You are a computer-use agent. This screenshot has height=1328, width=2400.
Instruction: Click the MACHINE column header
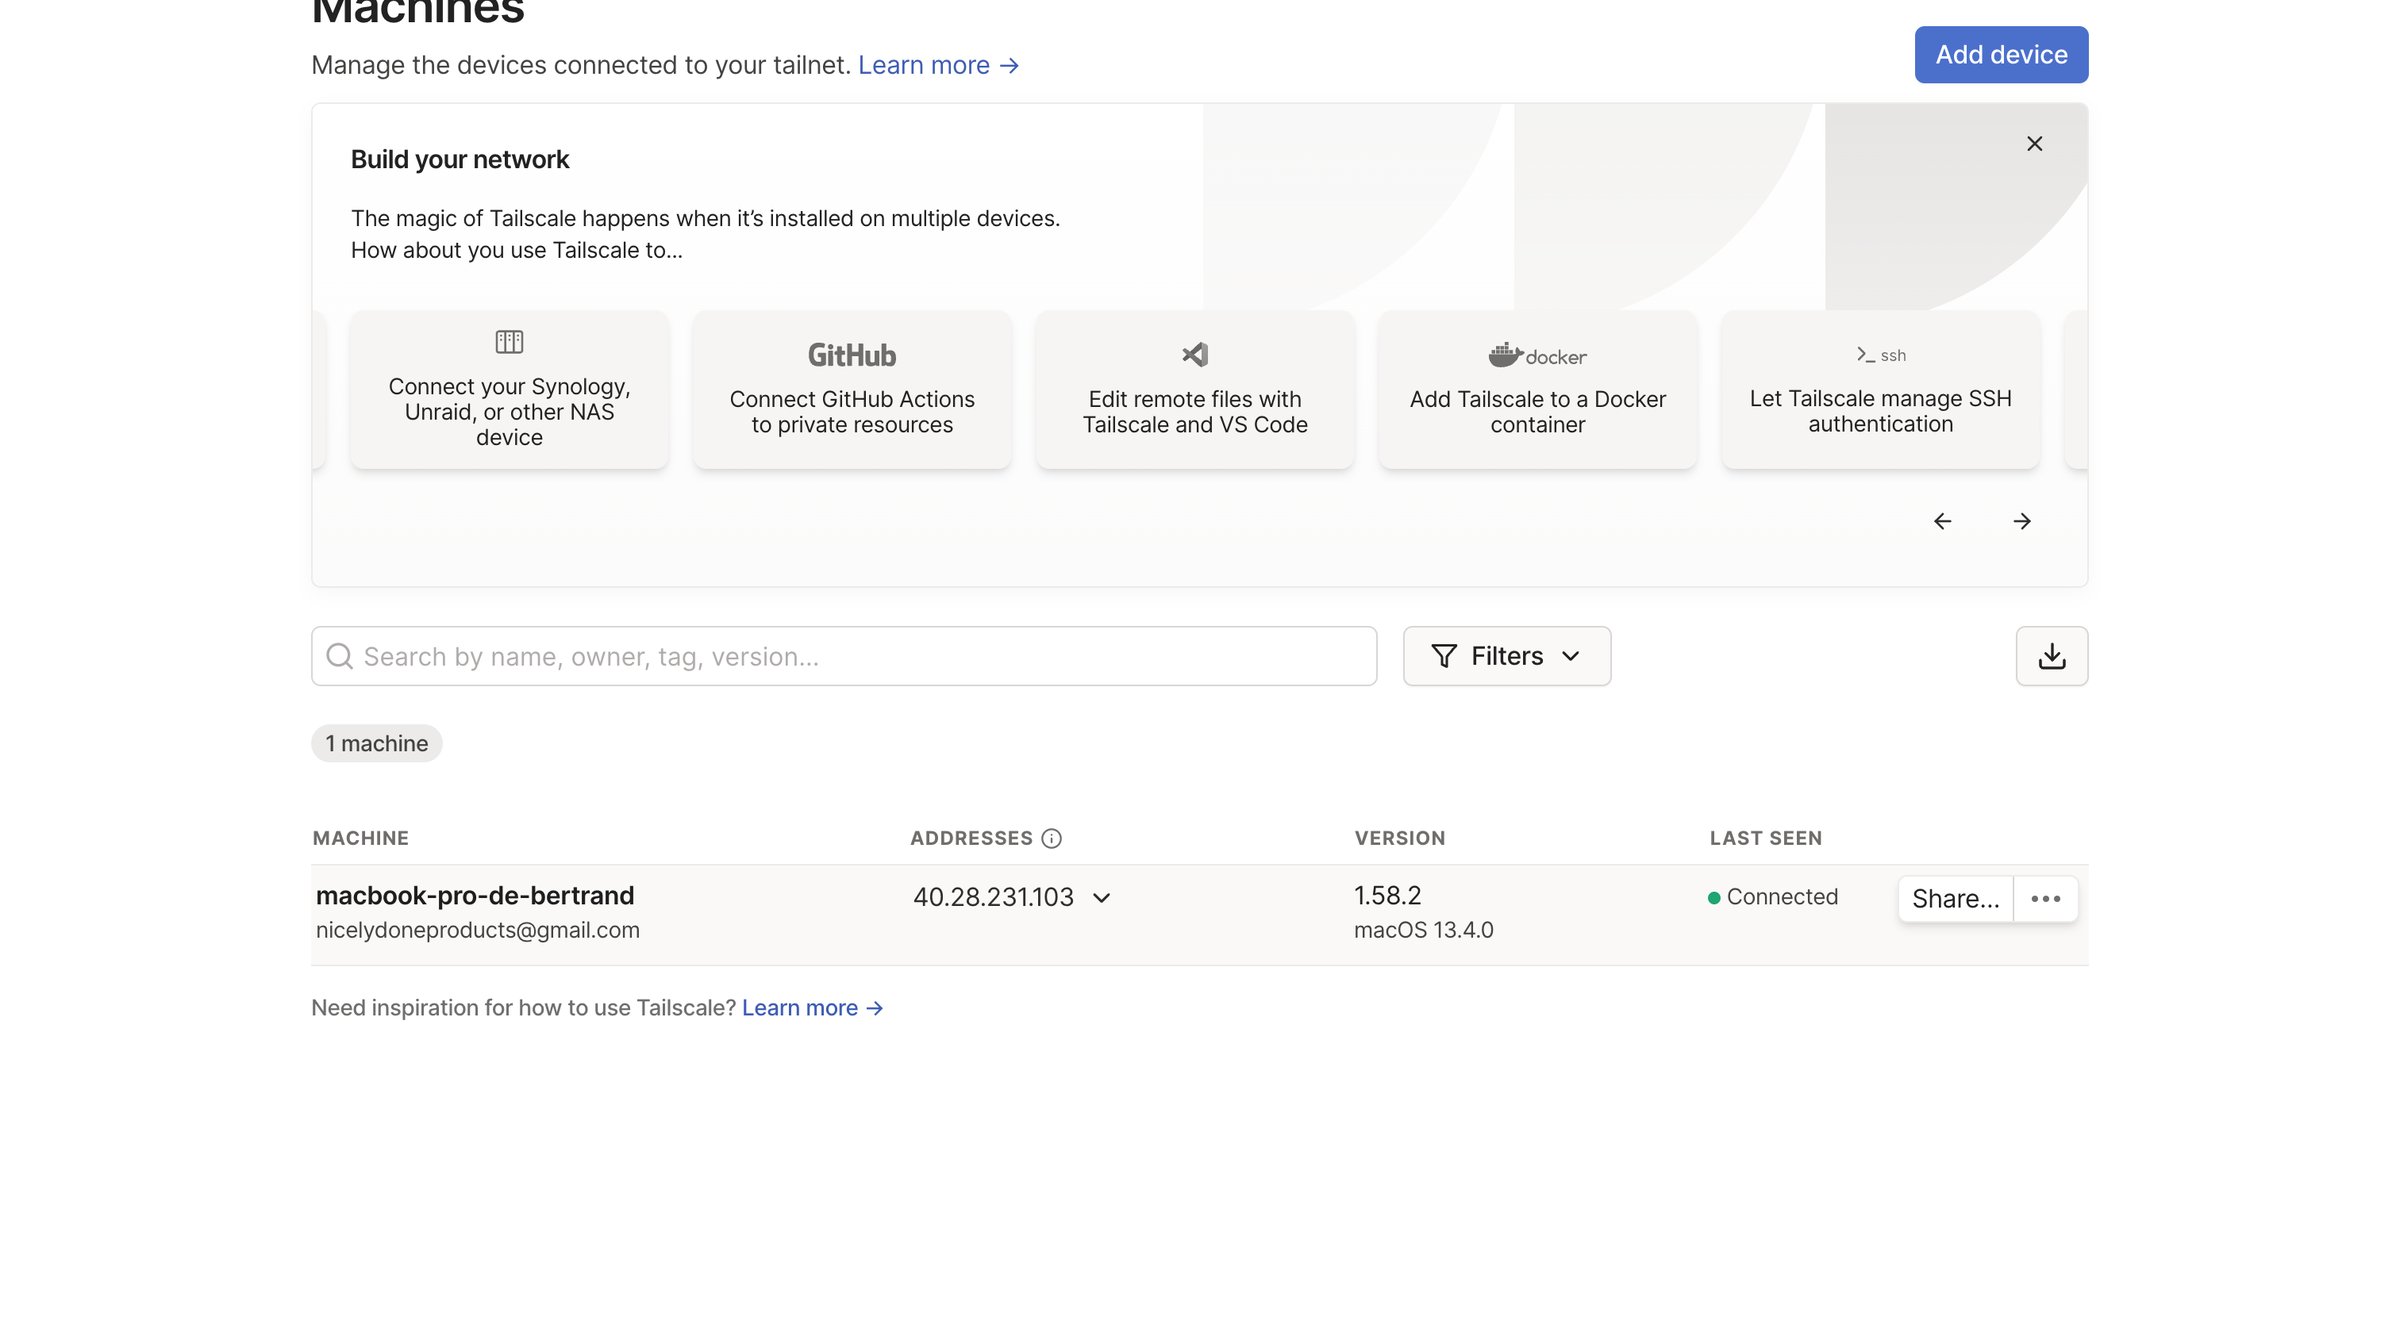coord(361,838)
